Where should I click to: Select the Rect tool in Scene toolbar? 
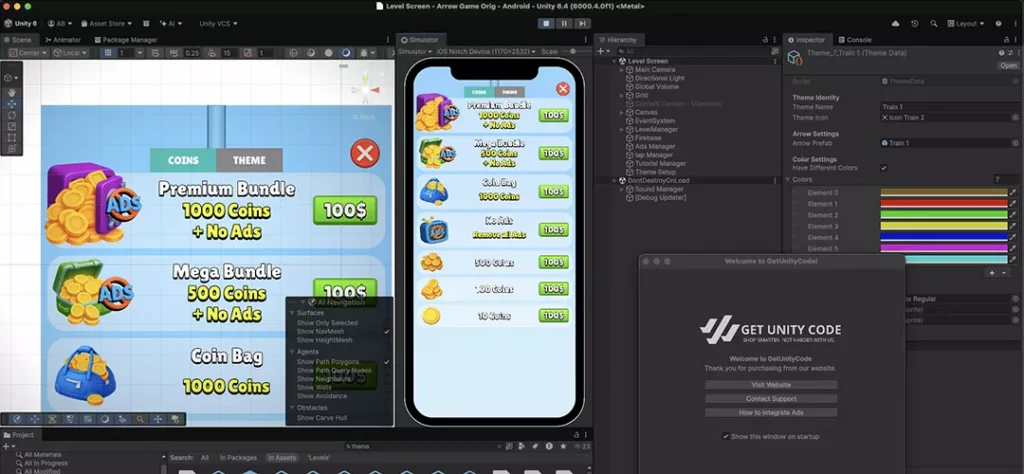[x=12, y=137]
